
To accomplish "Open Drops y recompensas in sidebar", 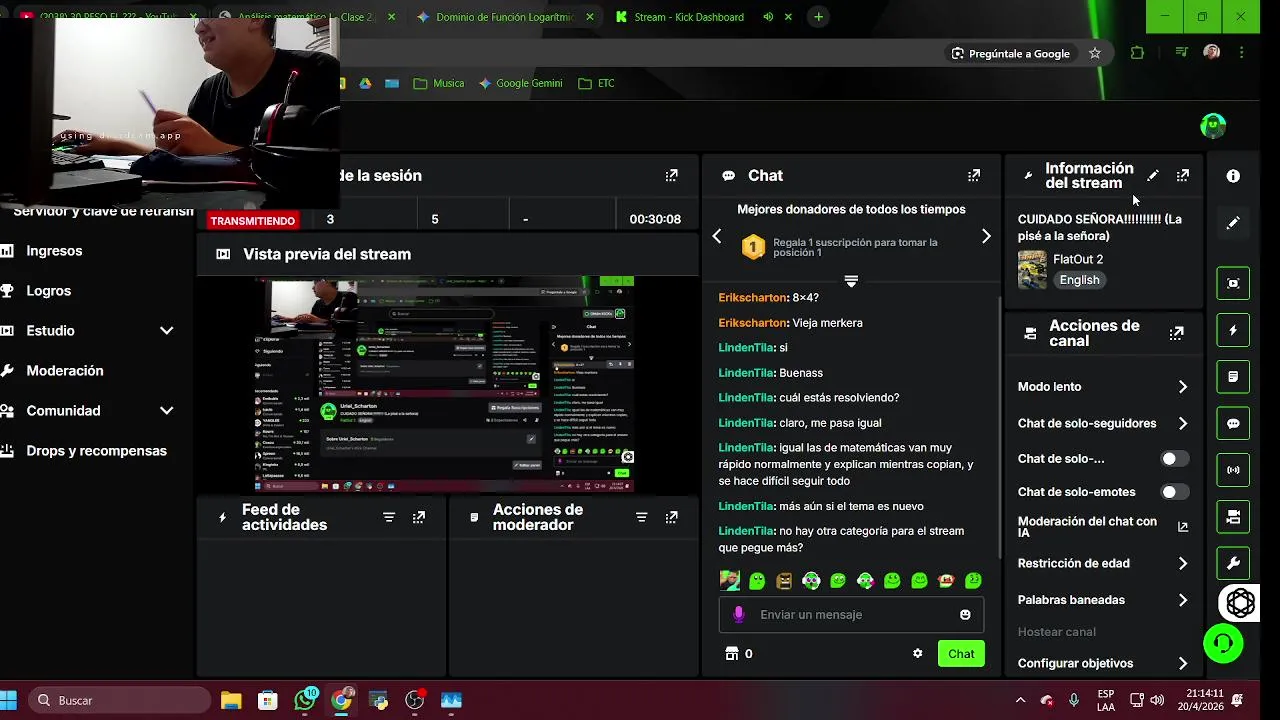I will (x=96, y=451).
